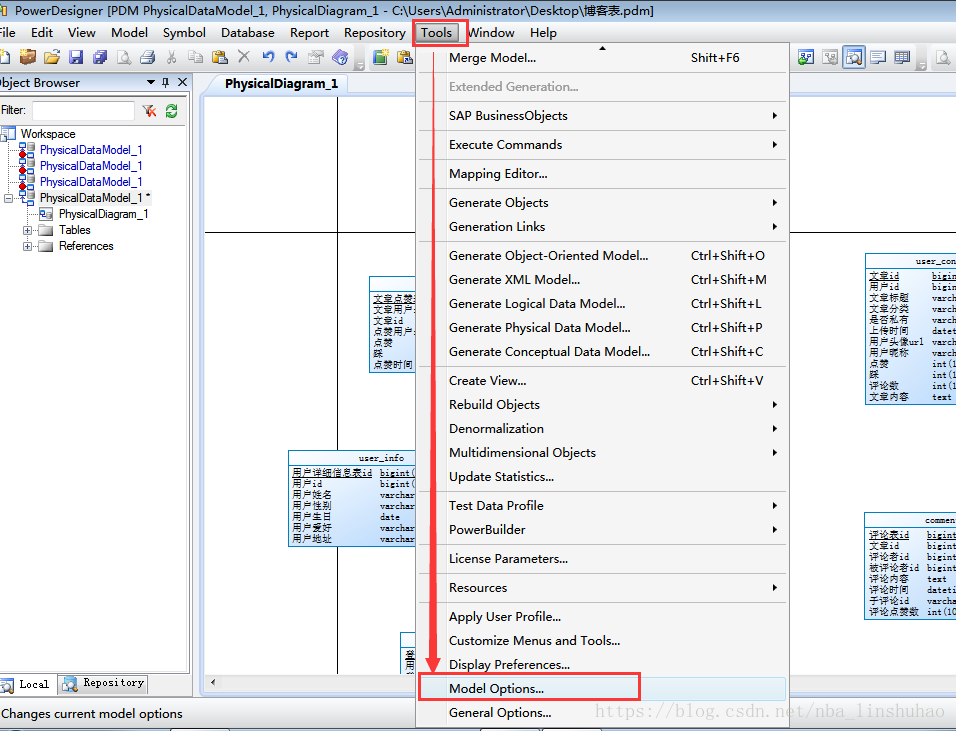Choose Generate Physical Data Model entry
This screenshot has height=731, width=956.
point(602,328)
